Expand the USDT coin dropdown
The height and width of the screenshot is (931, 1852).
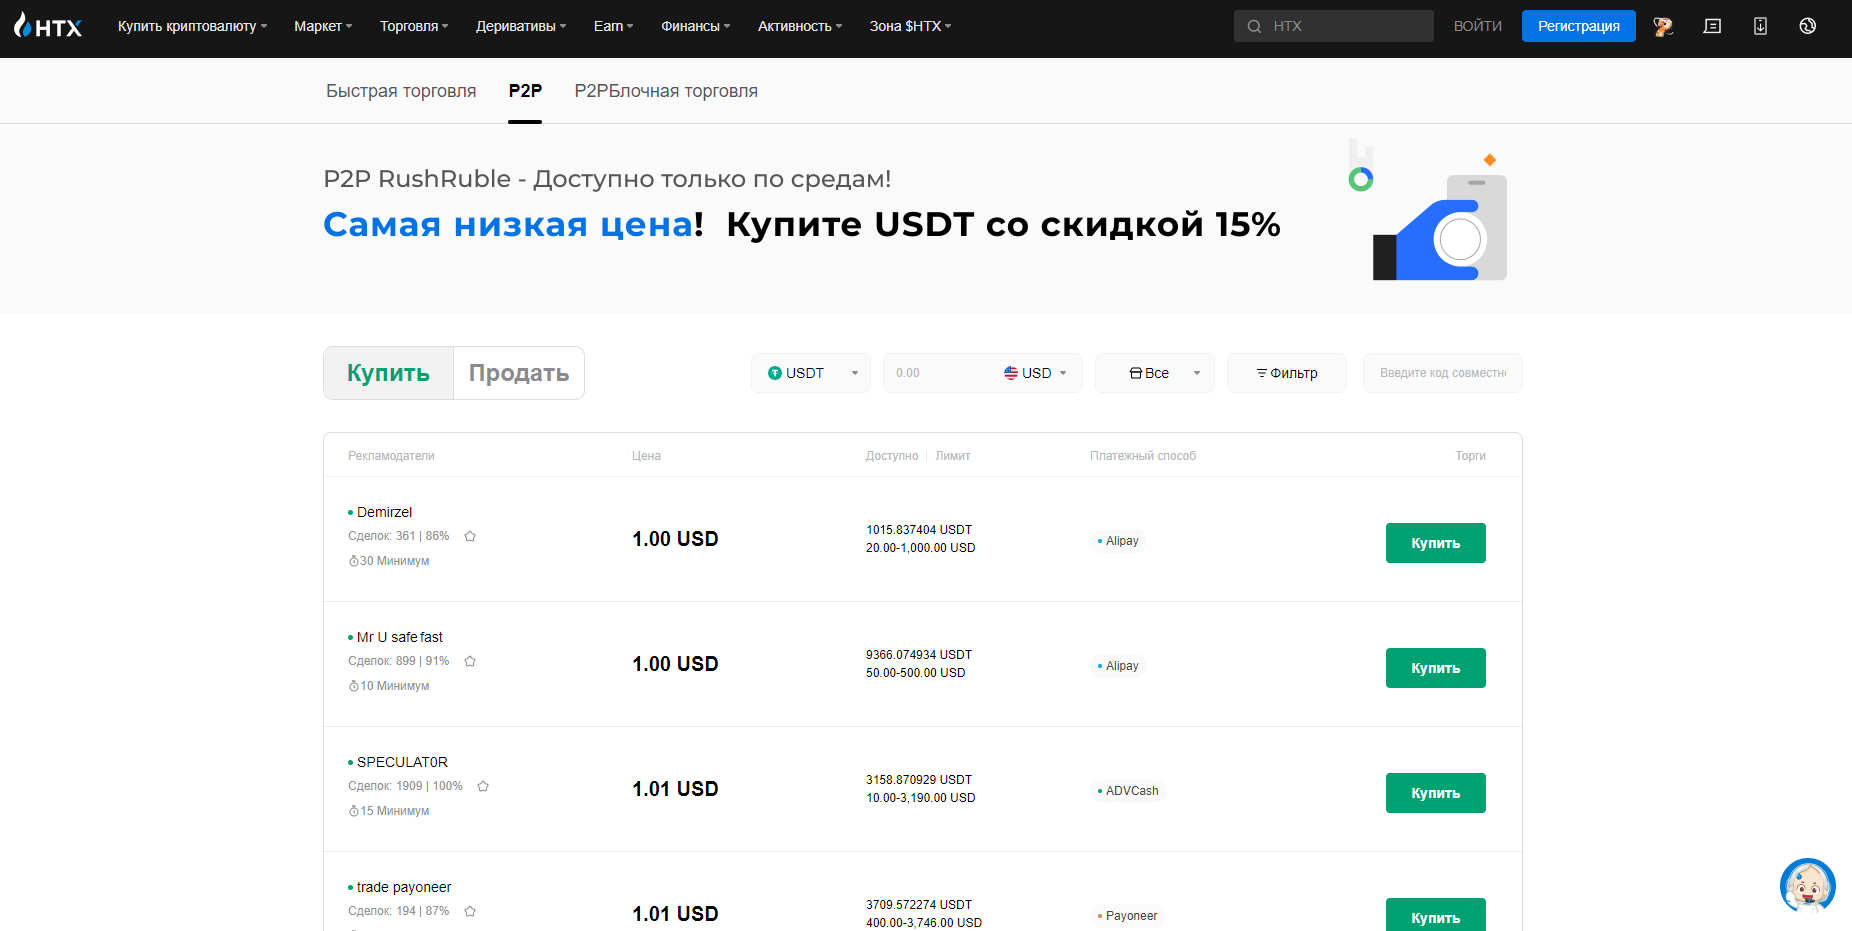[811, 373]
